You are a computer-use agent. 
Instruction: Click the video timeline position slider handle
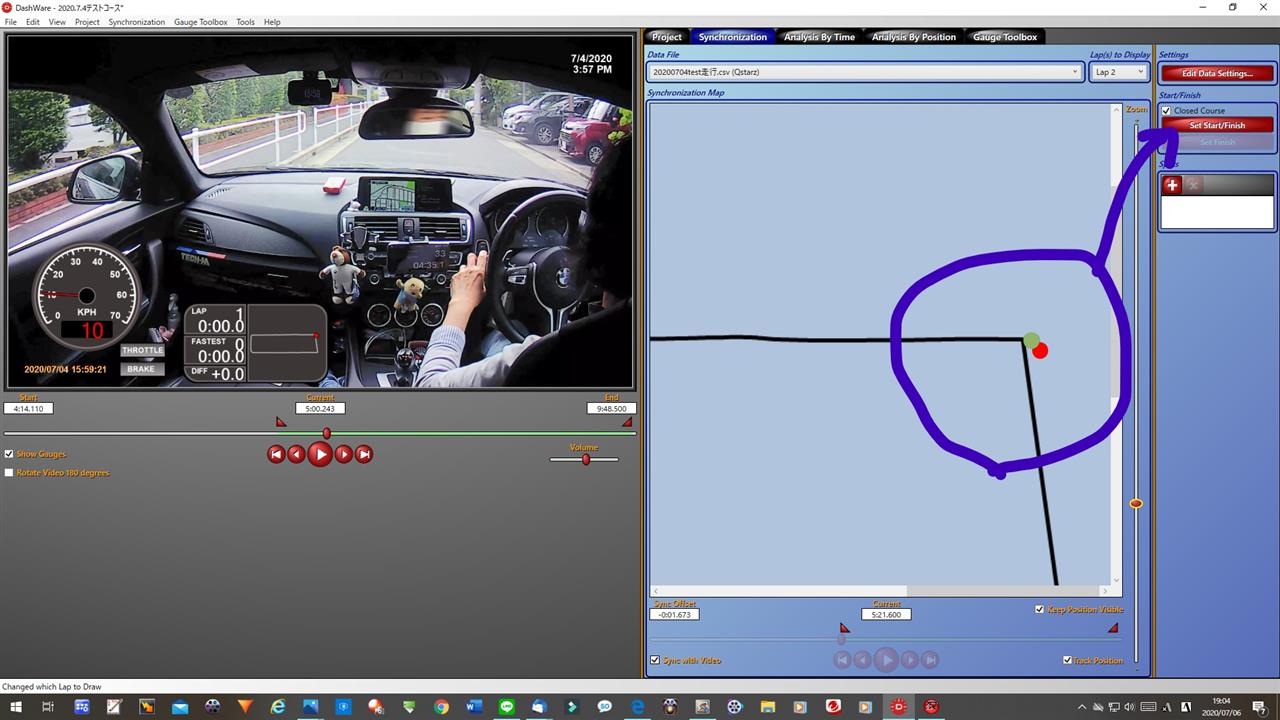[326, 433]
